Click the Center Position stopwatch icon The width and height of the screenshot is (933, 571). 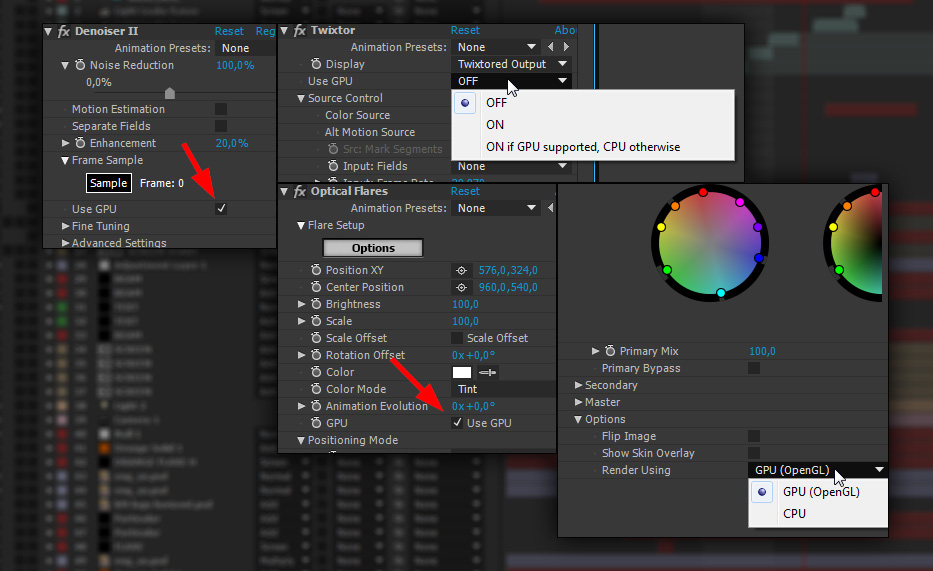click(316, 287)
